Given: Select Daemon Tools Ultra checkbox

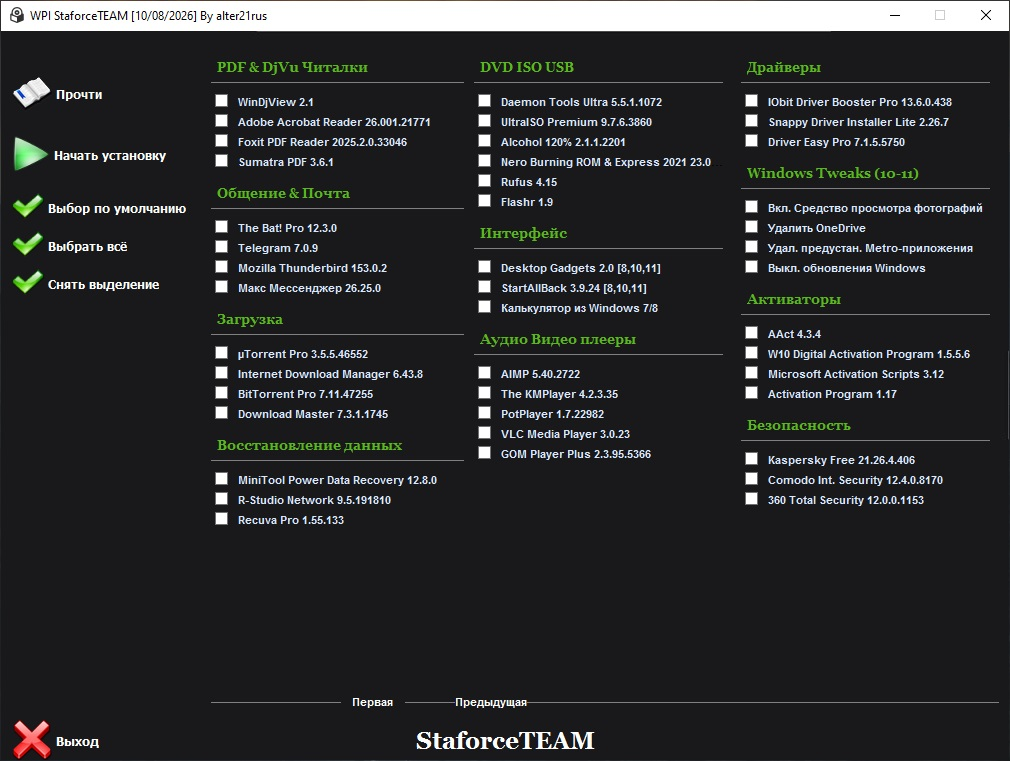Looking at the screenshot, I should pyautogui.click(x=484, y=101).
